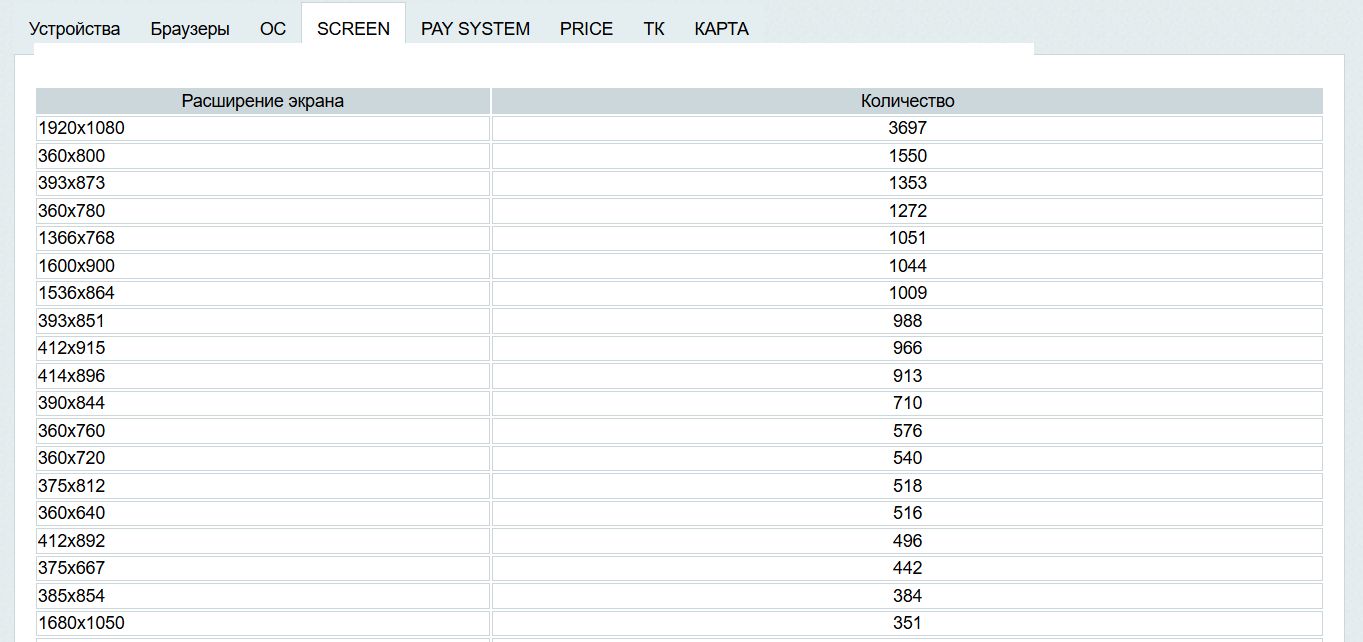This screenshot has width=1363, height=642.
Task: Switch to the PRICE tab
Action: coord(586,29)
